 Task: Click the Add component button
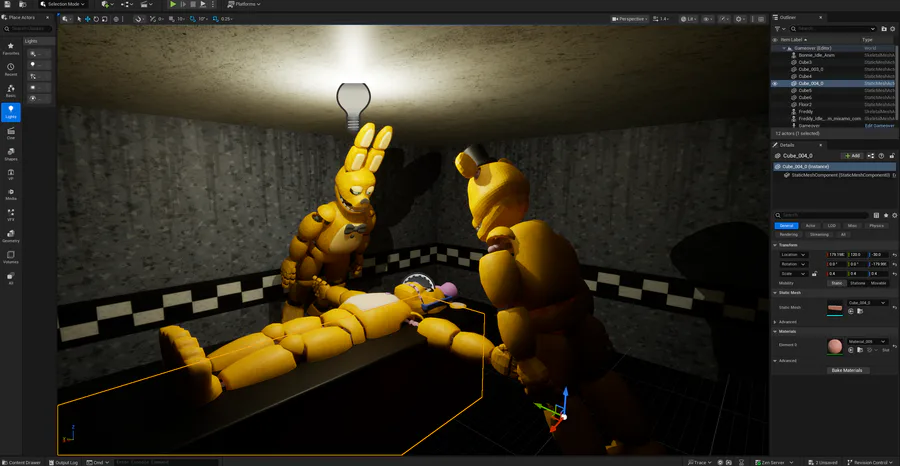pos(852,156)
